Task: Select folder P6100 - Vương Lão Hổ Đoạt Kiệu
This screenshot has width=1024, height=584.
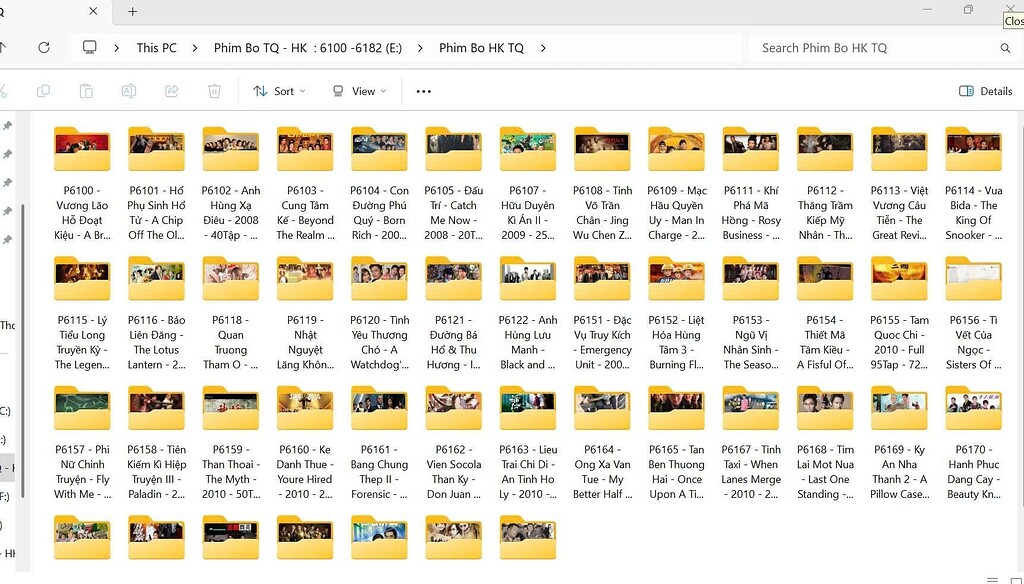Action: (x=82, y=184)
